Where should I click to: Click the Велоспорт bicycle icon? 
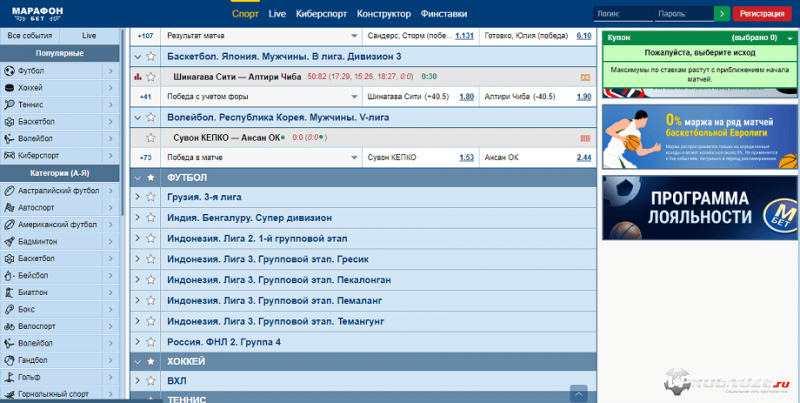(9, 326)
